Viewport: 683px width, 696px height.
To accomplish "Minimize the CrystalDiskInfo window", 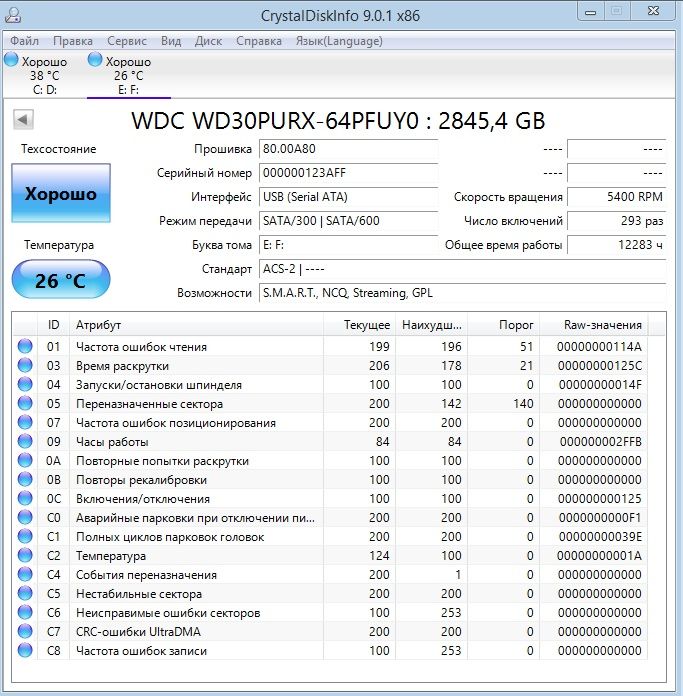I will [x=591, y=12].
